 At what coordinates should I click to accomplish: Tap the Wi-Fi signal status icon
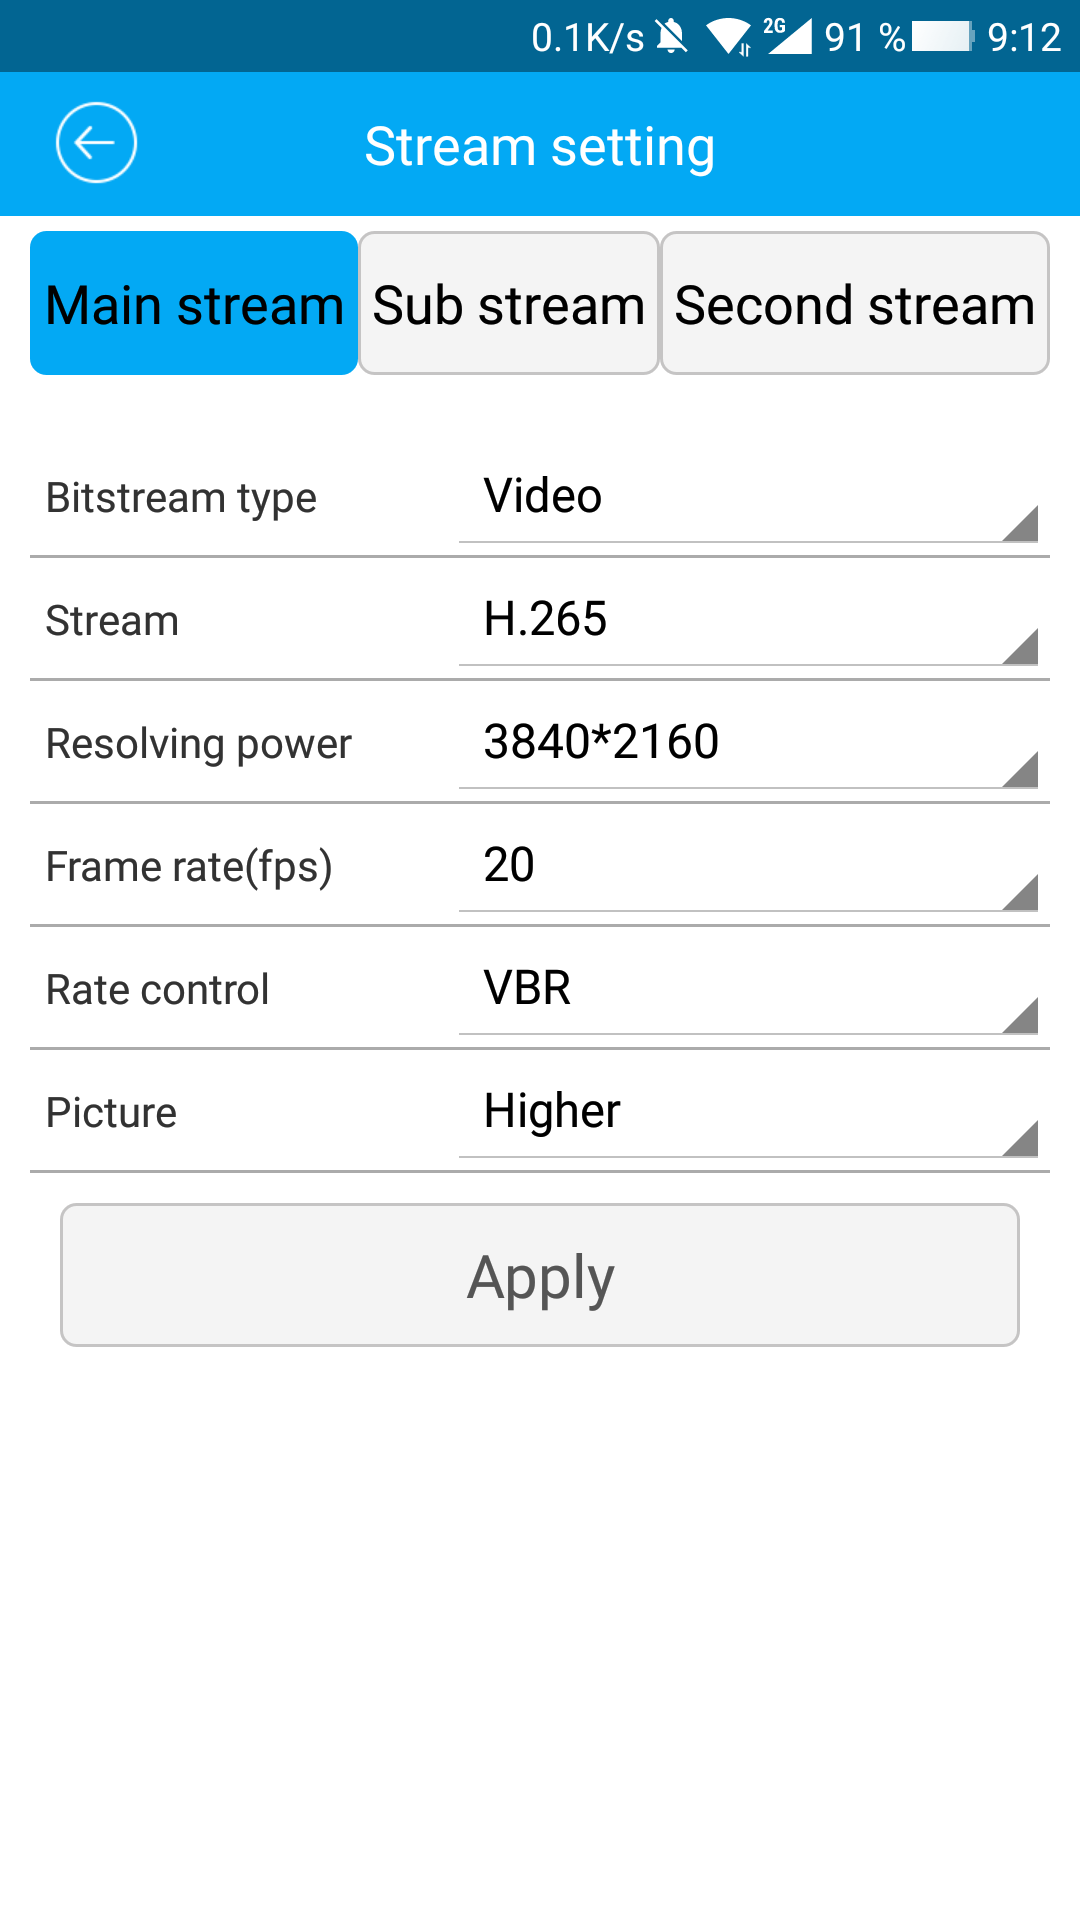[x=729, y=37]
